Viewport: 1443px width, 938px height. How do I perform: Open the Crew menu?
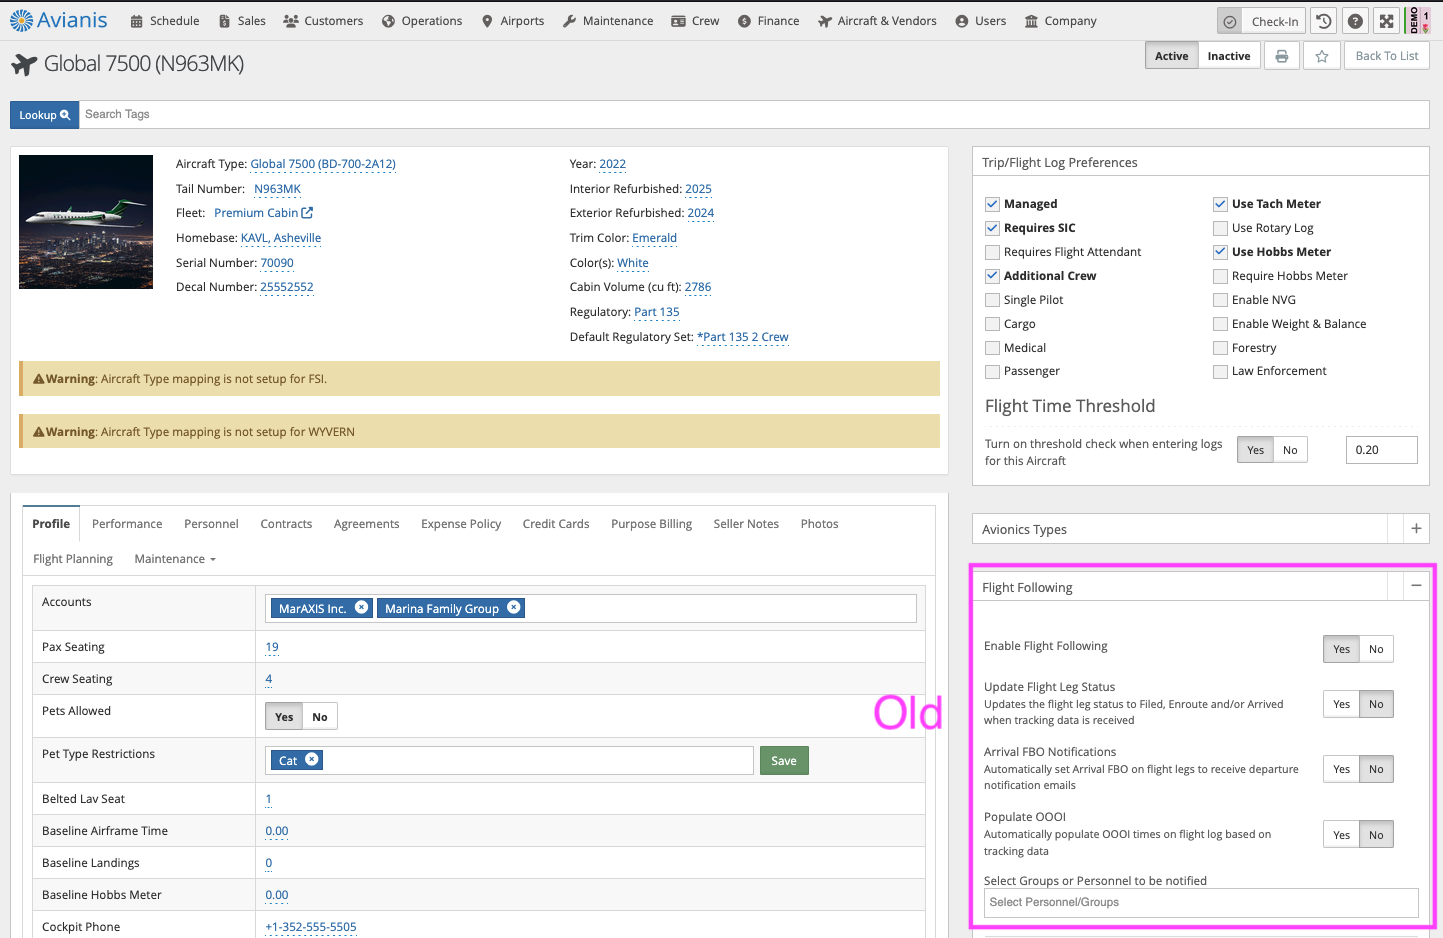pos(695,21)
